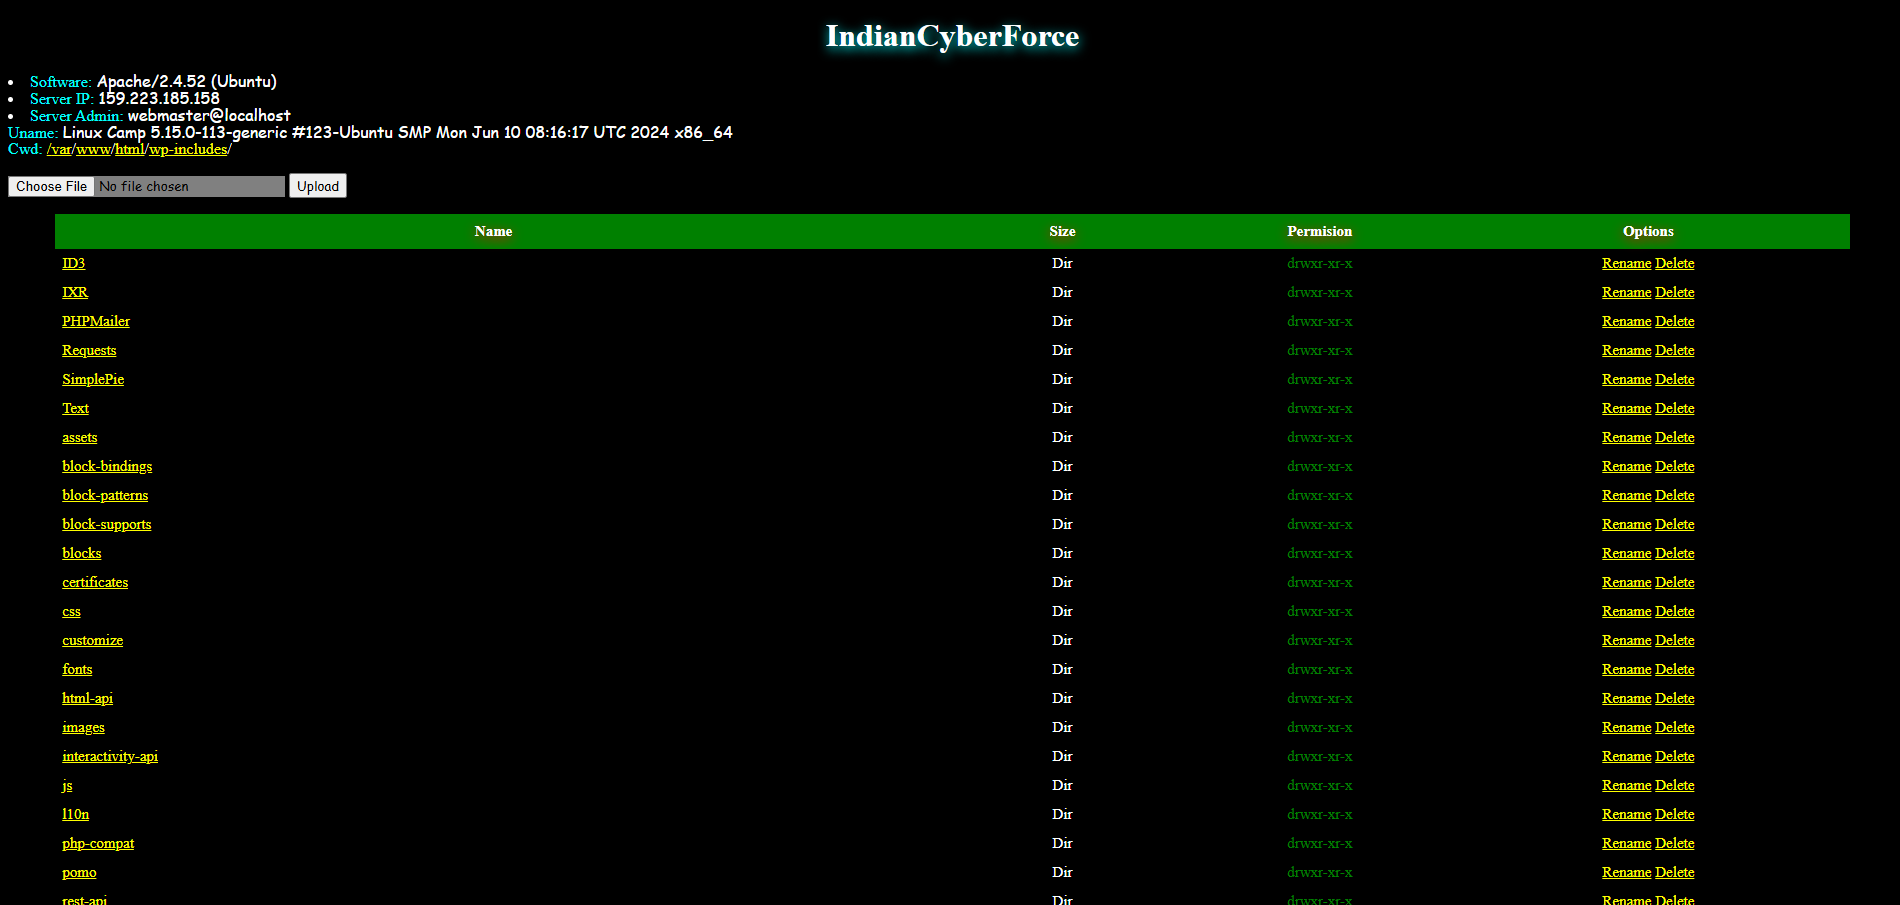Rename the images directory
Image resolution: width=1900 pixels, height=905 pixels.
click(x=1626, y=727)
